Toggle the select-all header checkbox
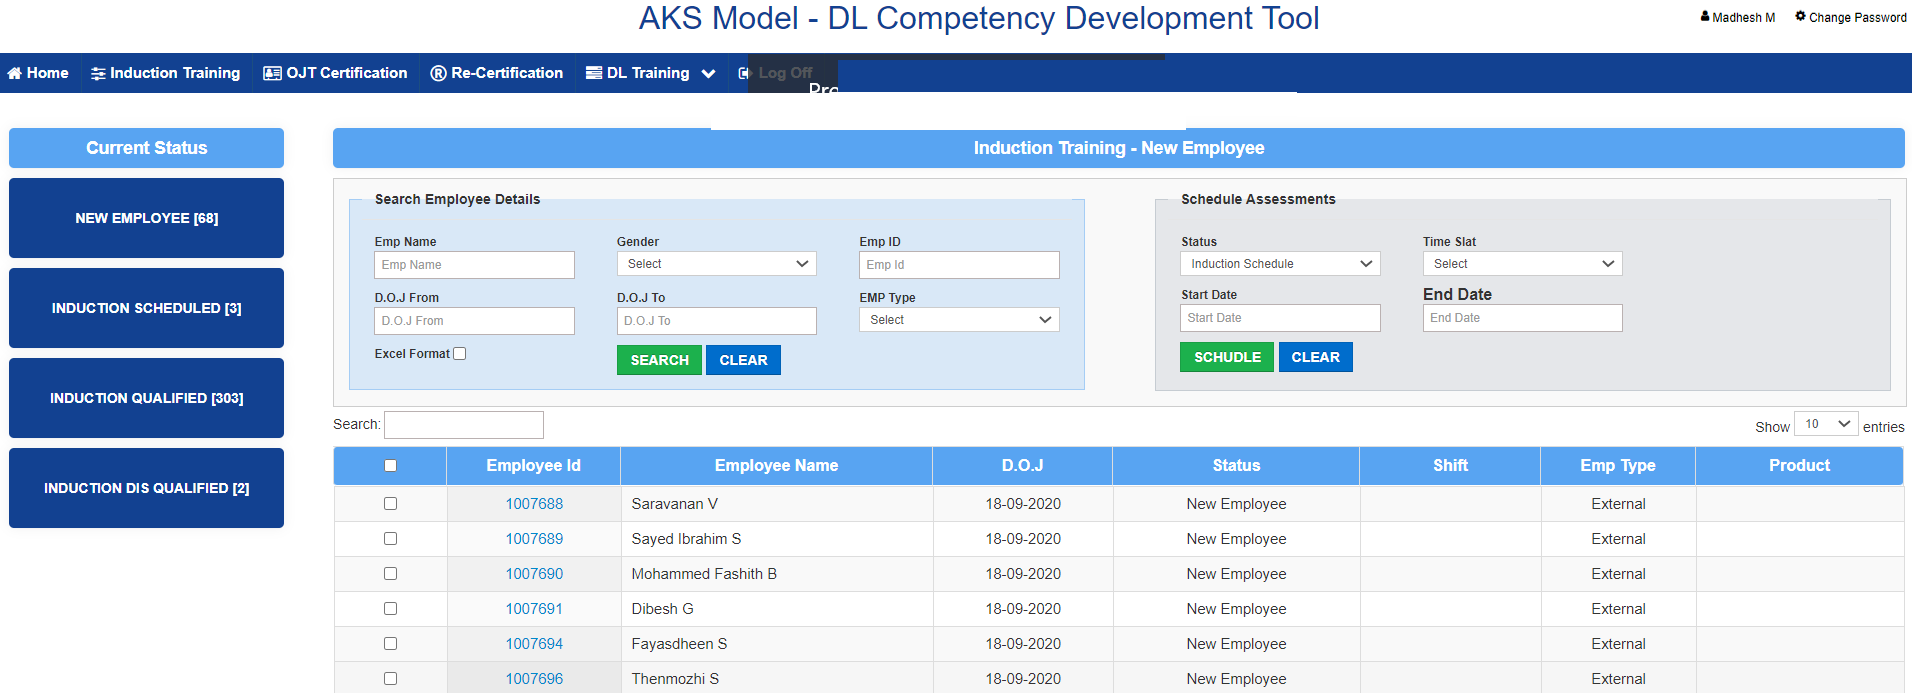This screenshot has width=1912, height=694. 390,465
